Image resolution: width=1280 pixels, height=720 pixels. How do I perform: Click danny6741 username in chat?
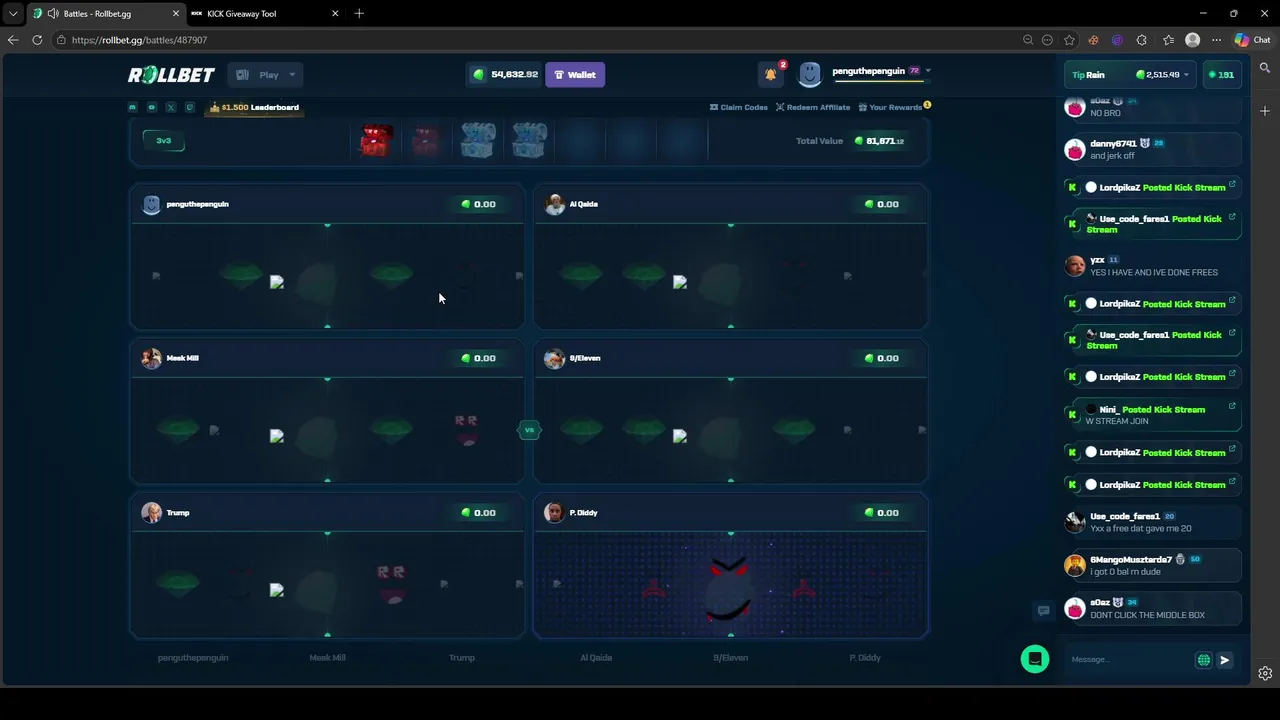pos(1113,144)
